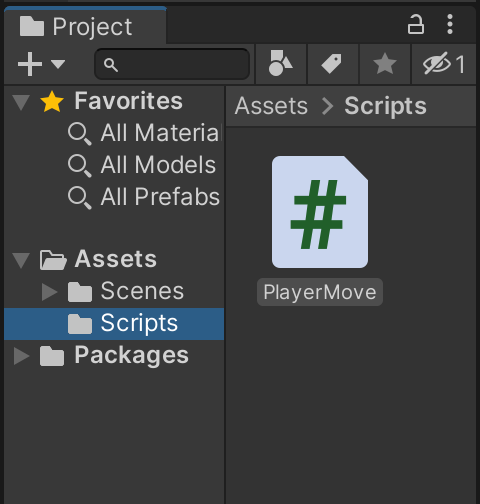480x504 pixels.
Task: Toggle the panel lock icon
Action: (416, 24)
